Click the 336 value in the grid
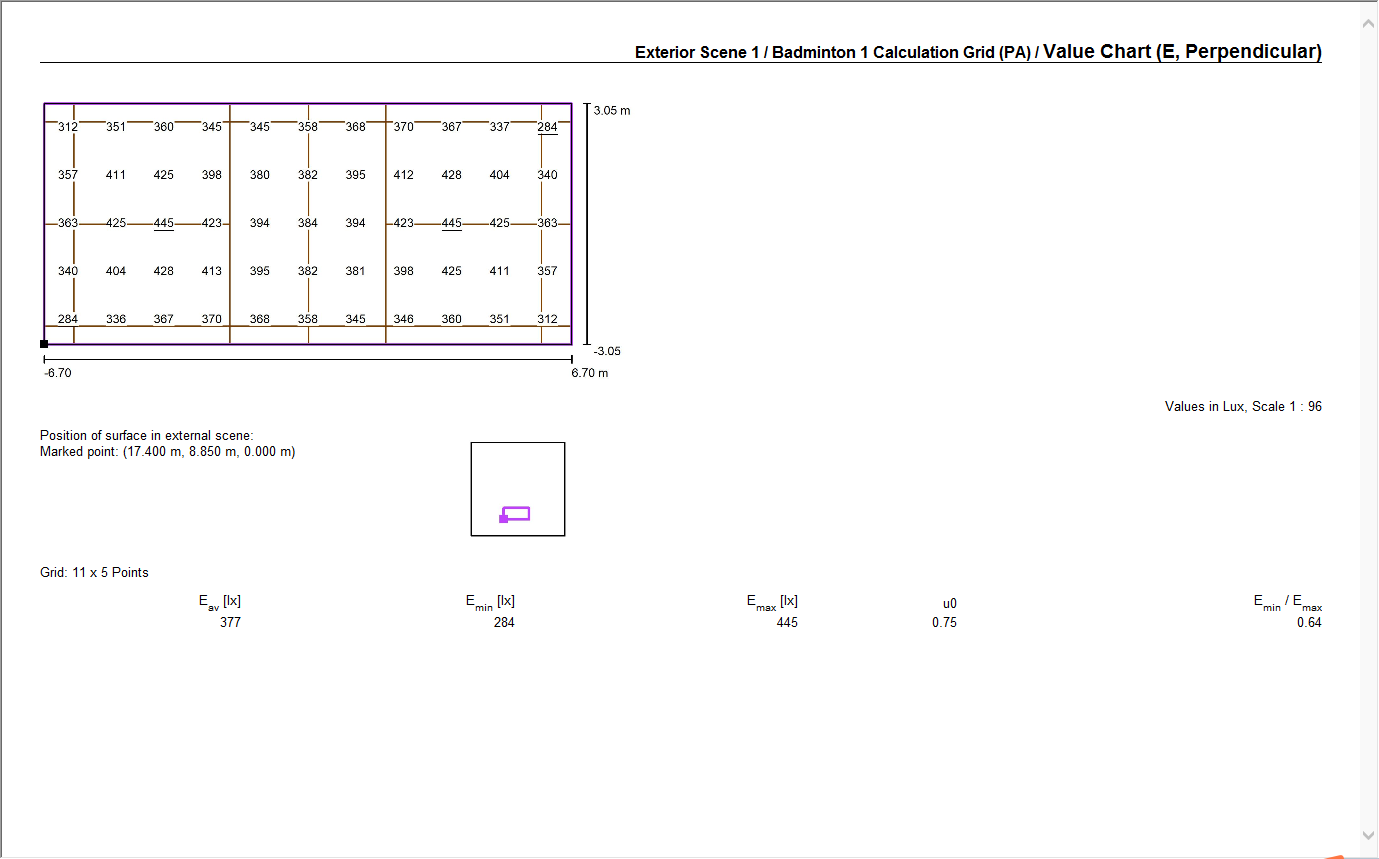Image resolution: width=1379 pixels, height=859 pixels. tap(116, 319)
